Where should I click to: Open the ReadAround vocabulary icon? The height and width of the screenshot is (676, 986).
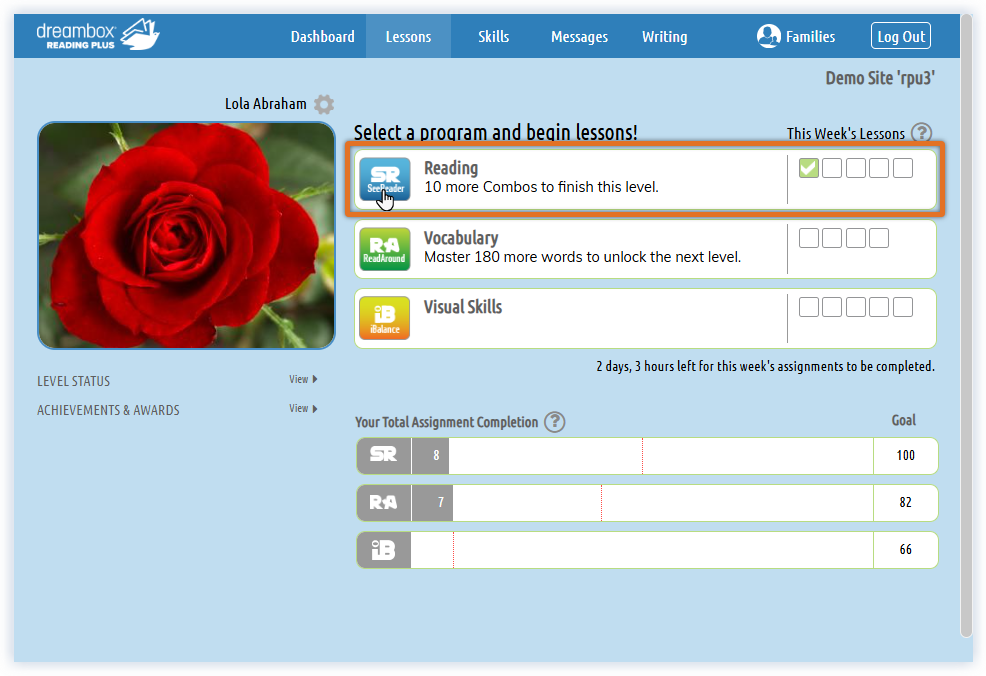[x=385, y=249]
